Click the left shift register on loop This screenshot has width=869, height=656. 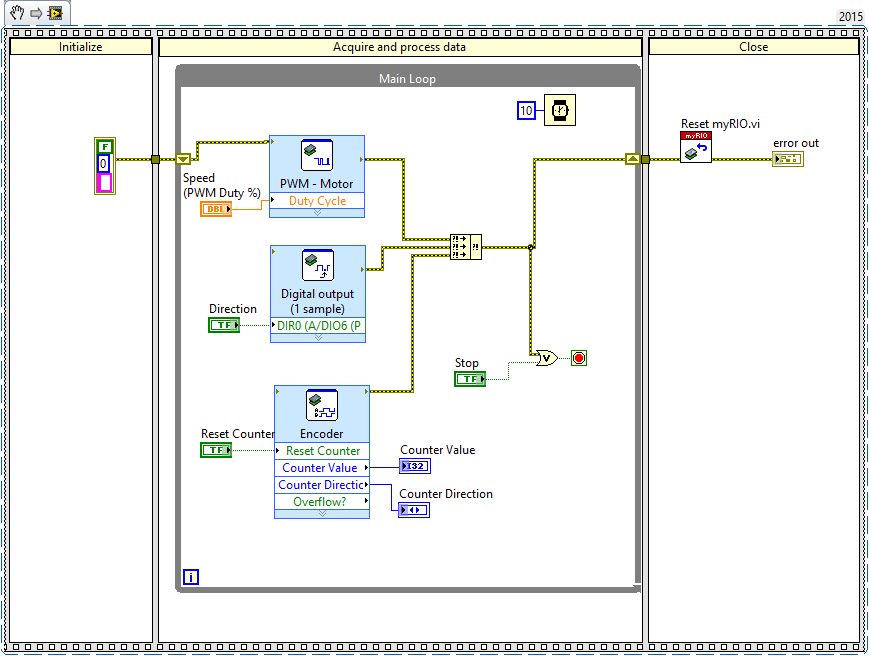[x=183, y=160]
